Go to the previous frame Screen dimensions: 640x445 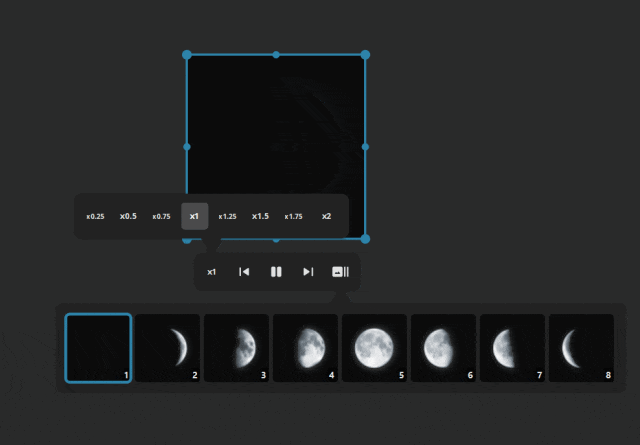pyautogui.click(x=244, y=272)
